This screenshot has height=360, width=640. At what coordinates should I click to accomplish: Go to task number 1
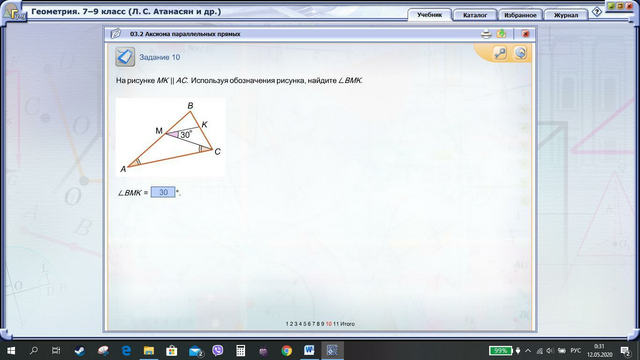click(x=287, y=324)
